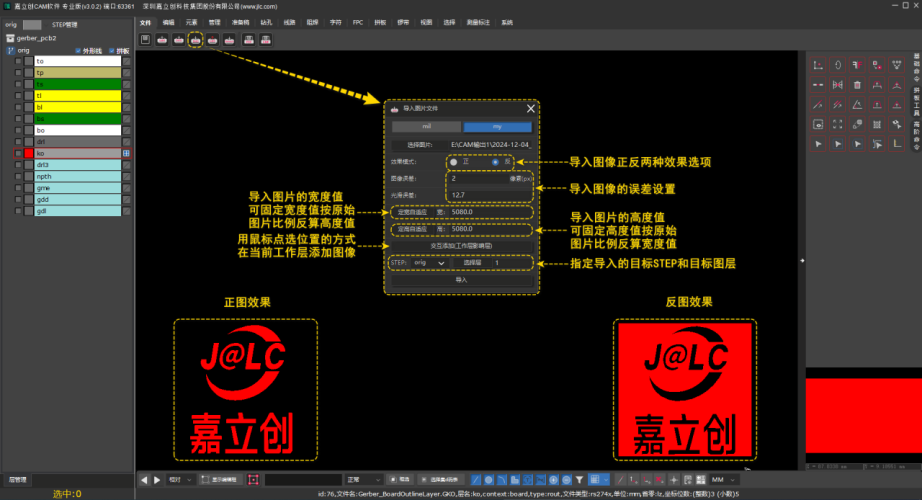Click the image error value field showing 2
The width and height of the screenshot is (922, 500).
(478, 178)
